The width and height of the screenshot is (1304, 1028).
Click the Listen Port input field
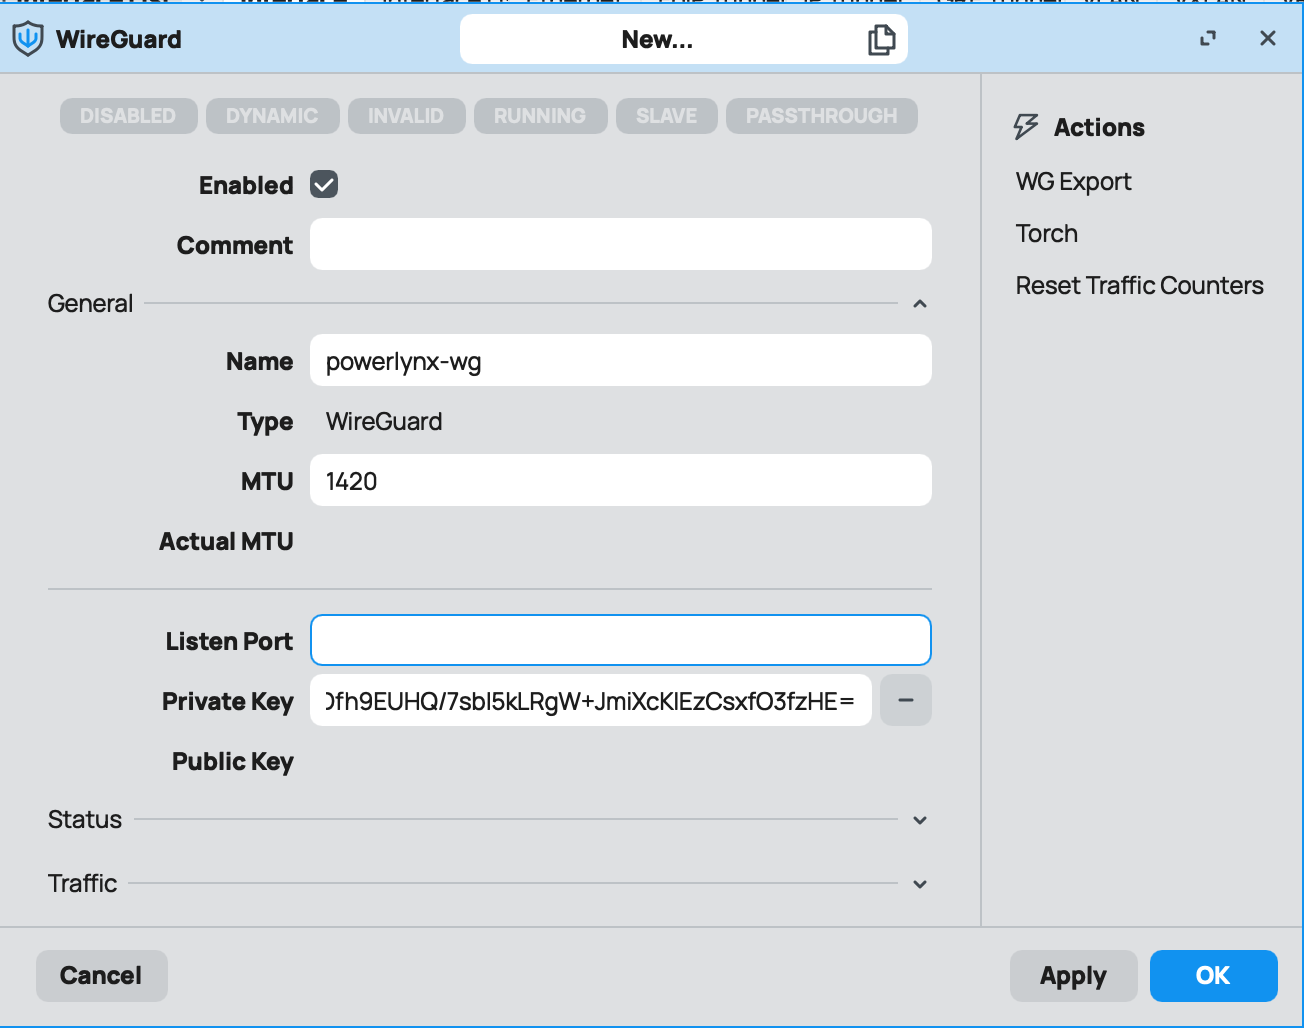(621, 640)
